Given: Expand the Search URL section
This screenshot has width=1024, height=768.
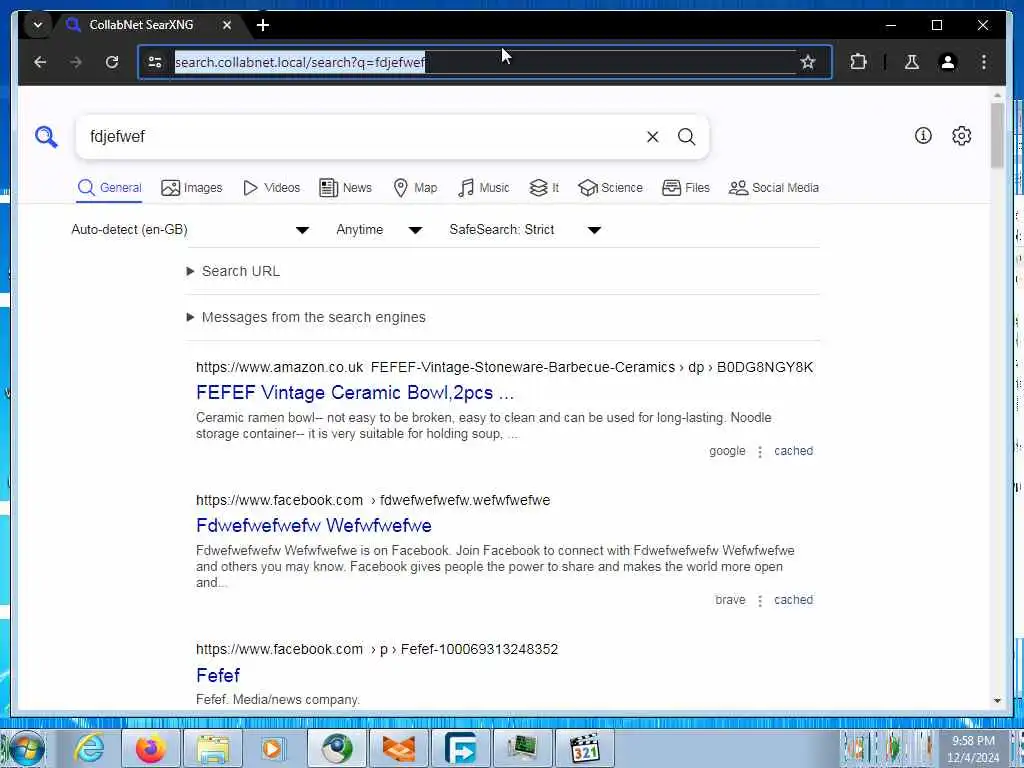Looking at the screenshot, I should click(233, 271).
